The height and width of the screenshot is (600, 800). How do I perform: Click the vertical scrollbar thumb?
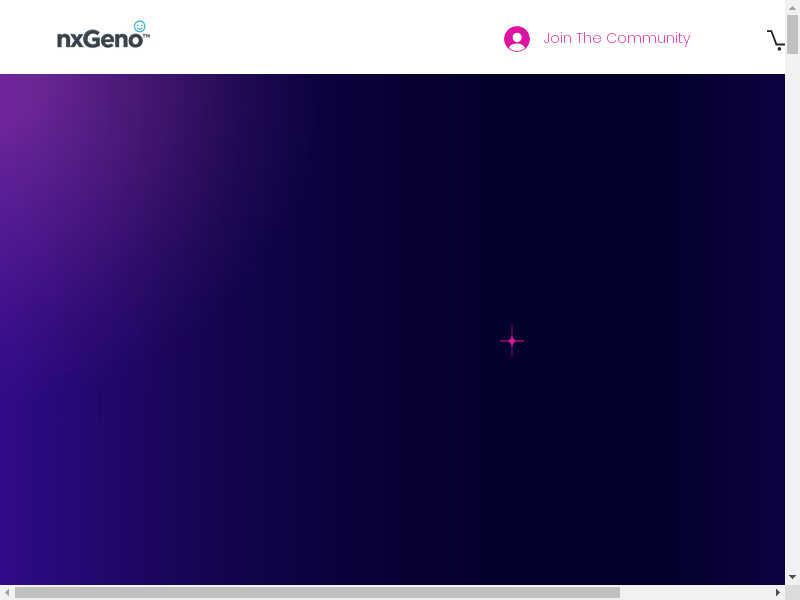click(792, 35)
